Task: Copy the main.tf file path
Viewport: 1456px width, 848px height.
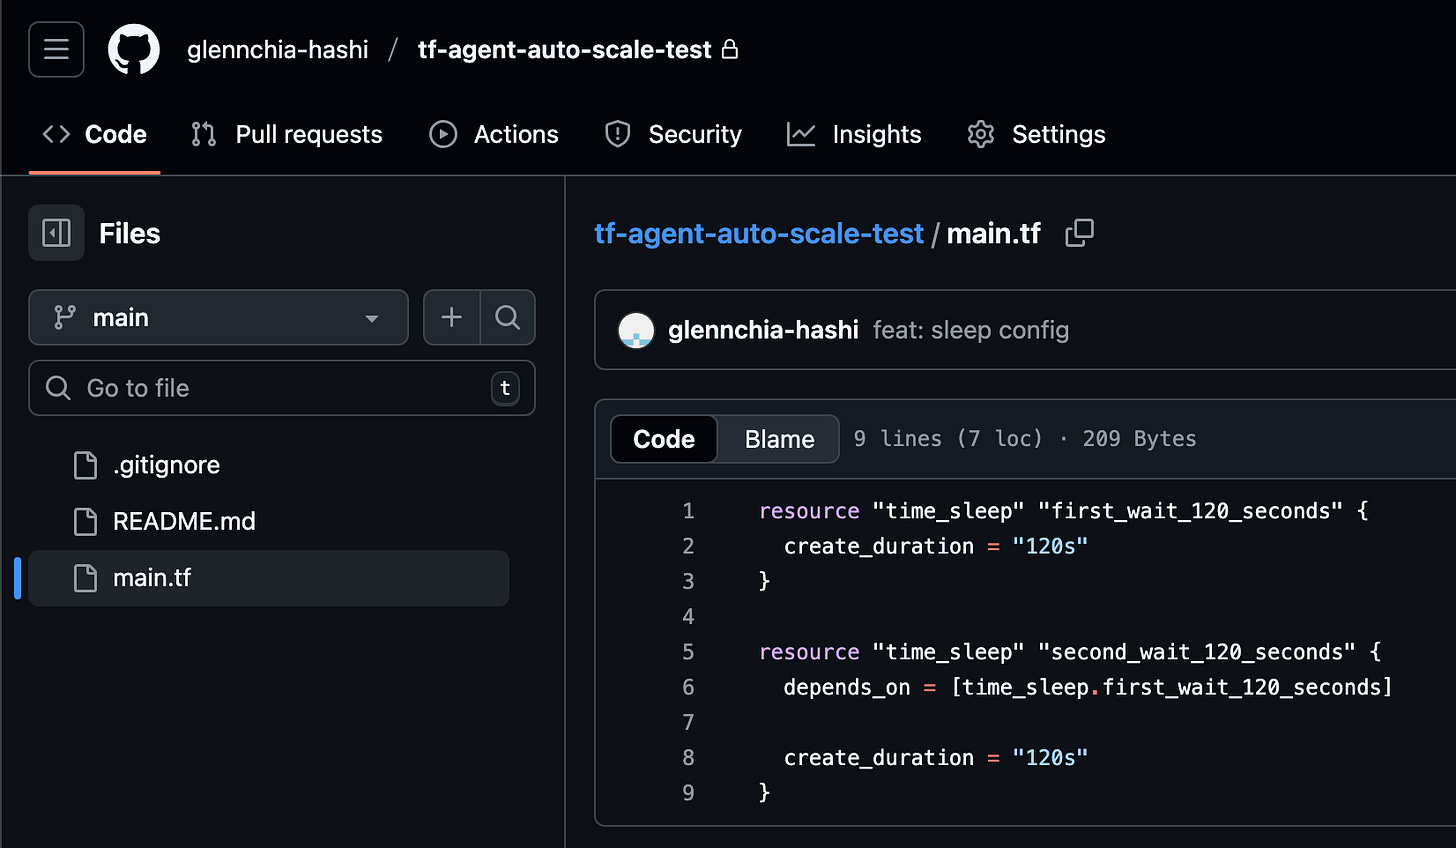Action: 1079,232
